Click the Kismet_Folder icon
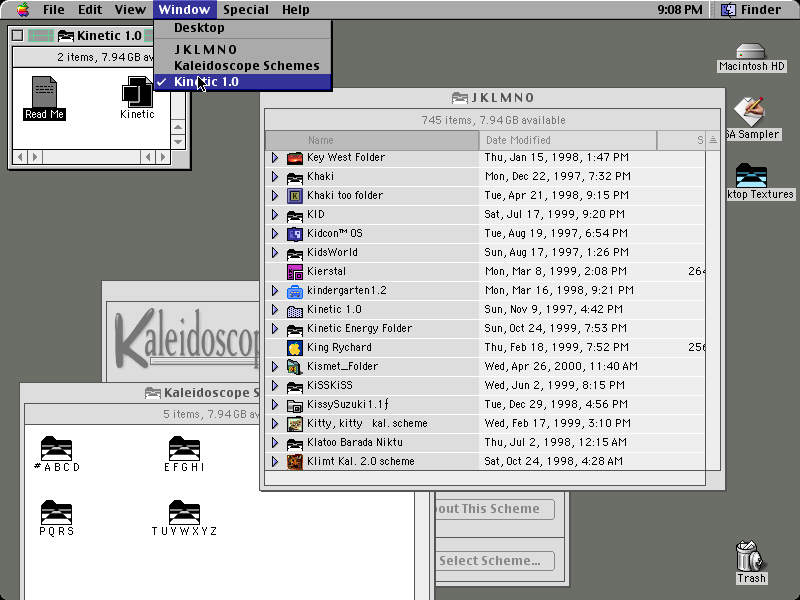Viewport: 800px width, 600px height. point(295,367)
